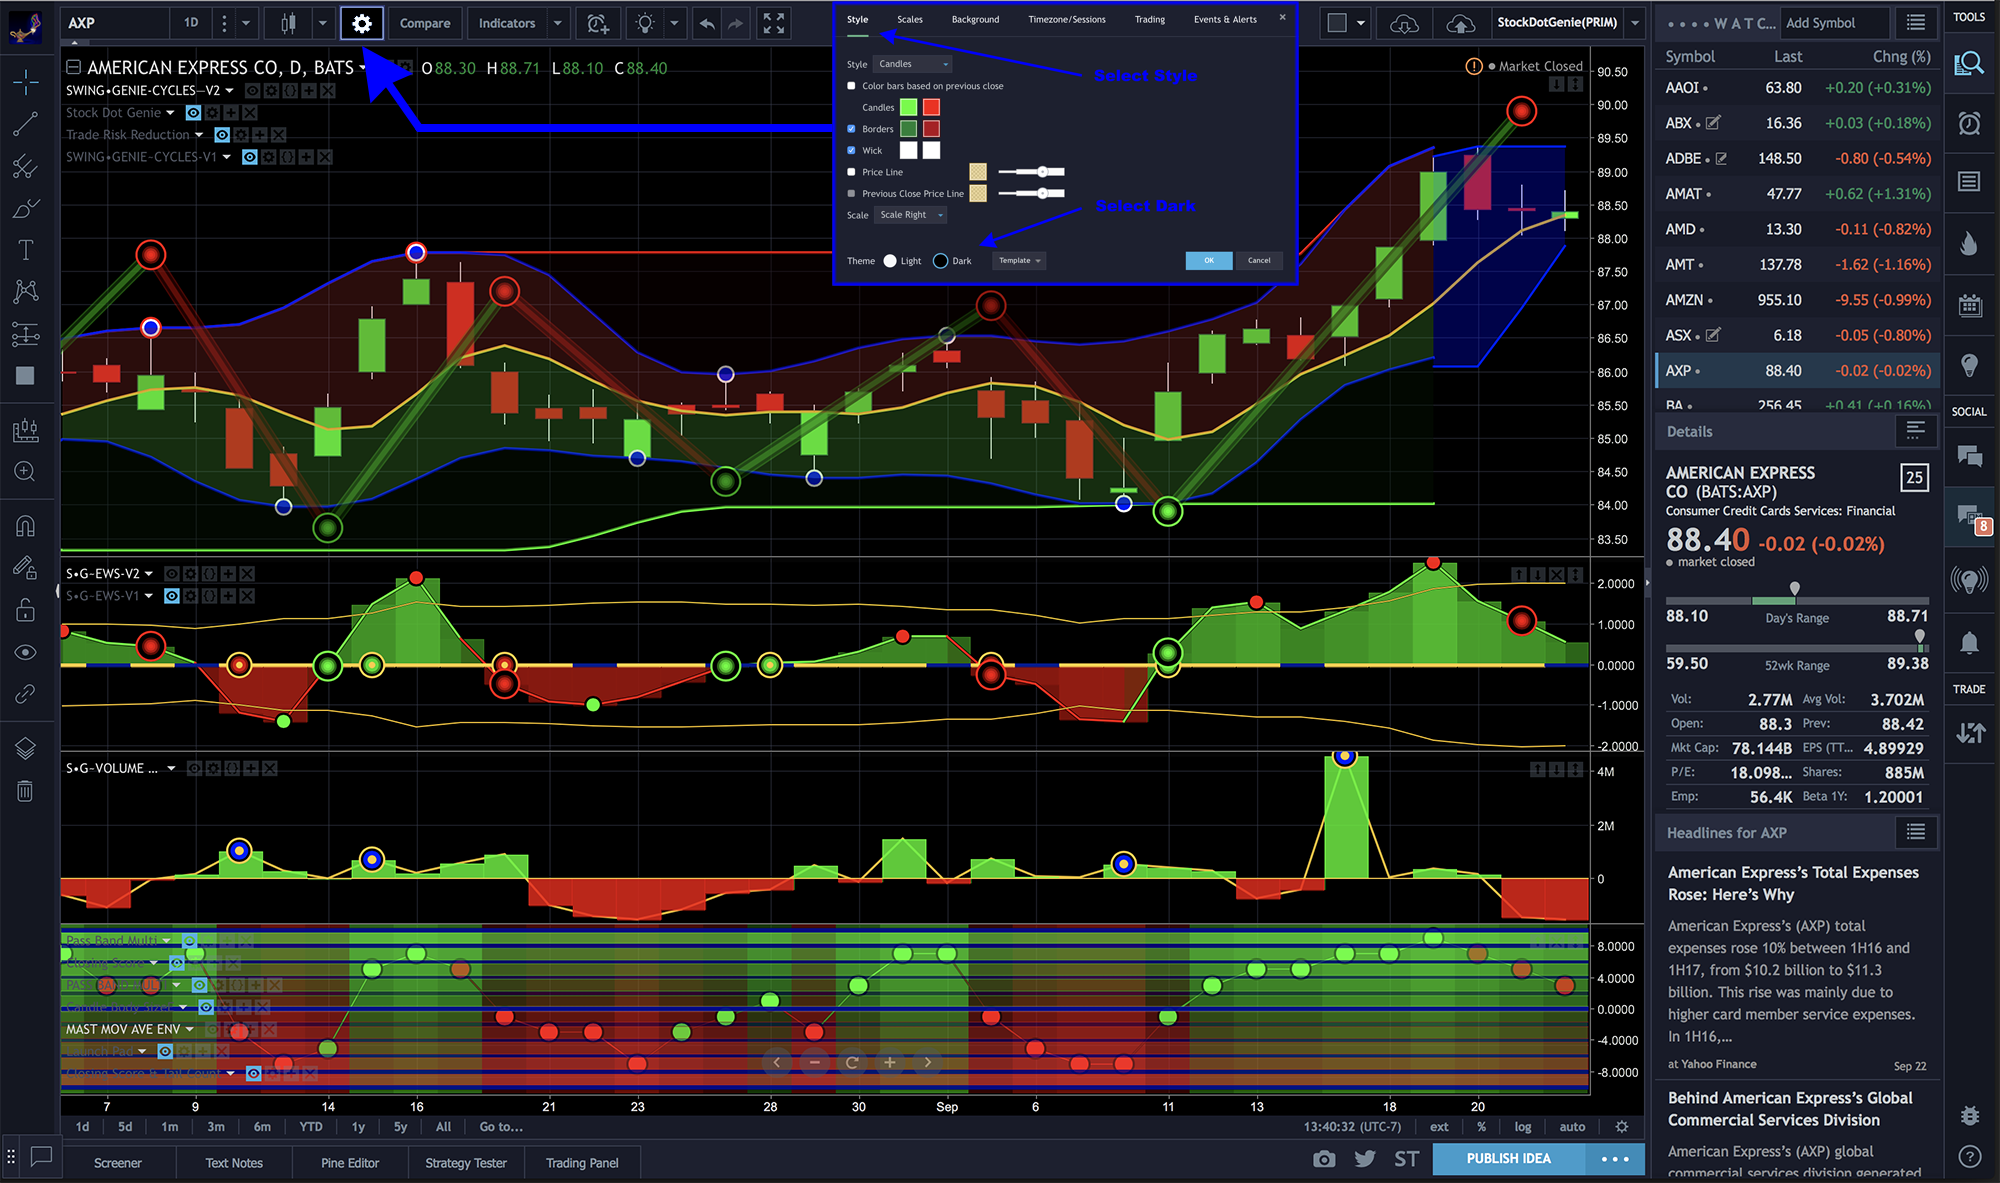Toggle visibility of Stock Dot Genie indicator

tap(193, 113)
